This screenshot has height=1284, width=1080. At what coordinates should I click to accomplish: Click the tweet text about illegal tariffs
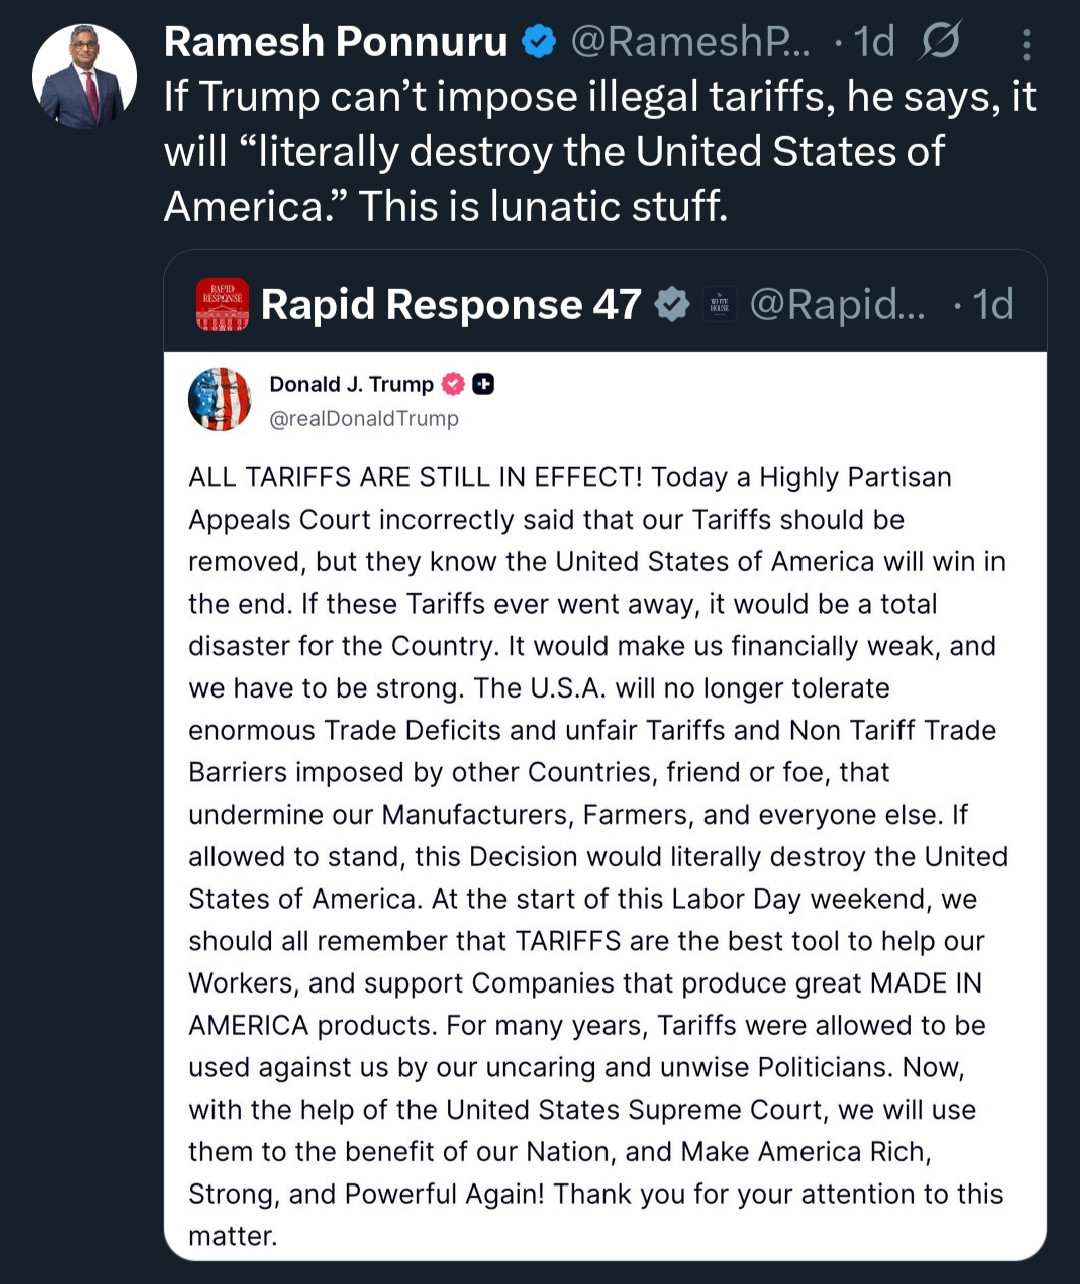600,151
